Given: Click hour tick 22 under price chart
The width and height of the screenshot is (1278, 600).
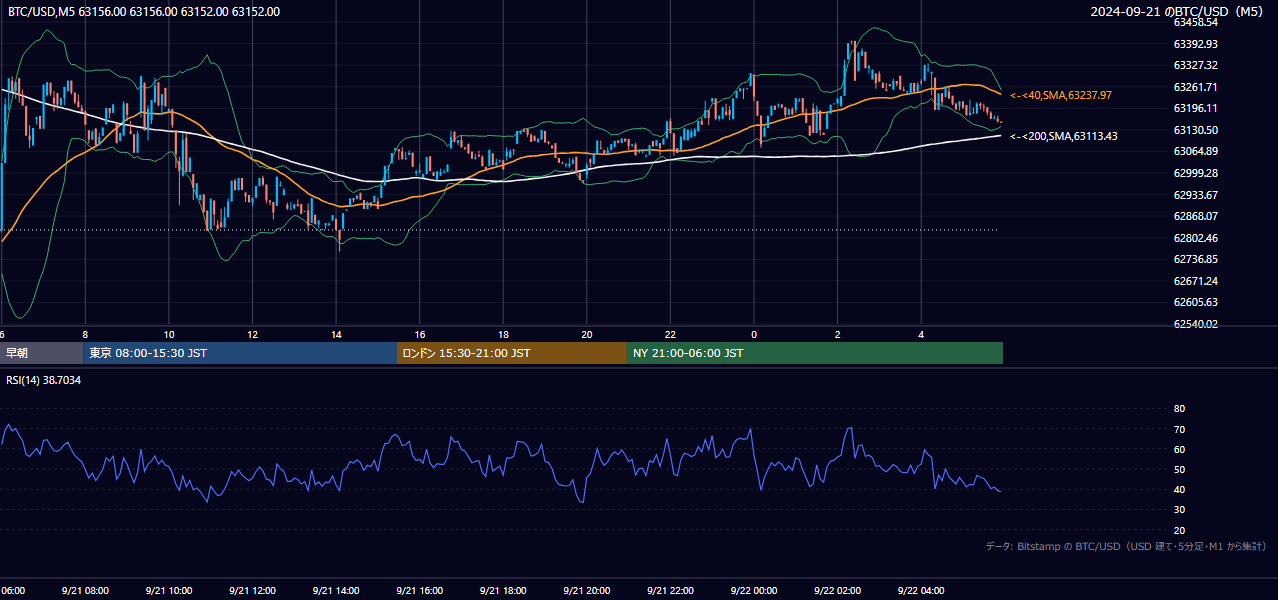Looking at the screenshot, I should 670,334.
